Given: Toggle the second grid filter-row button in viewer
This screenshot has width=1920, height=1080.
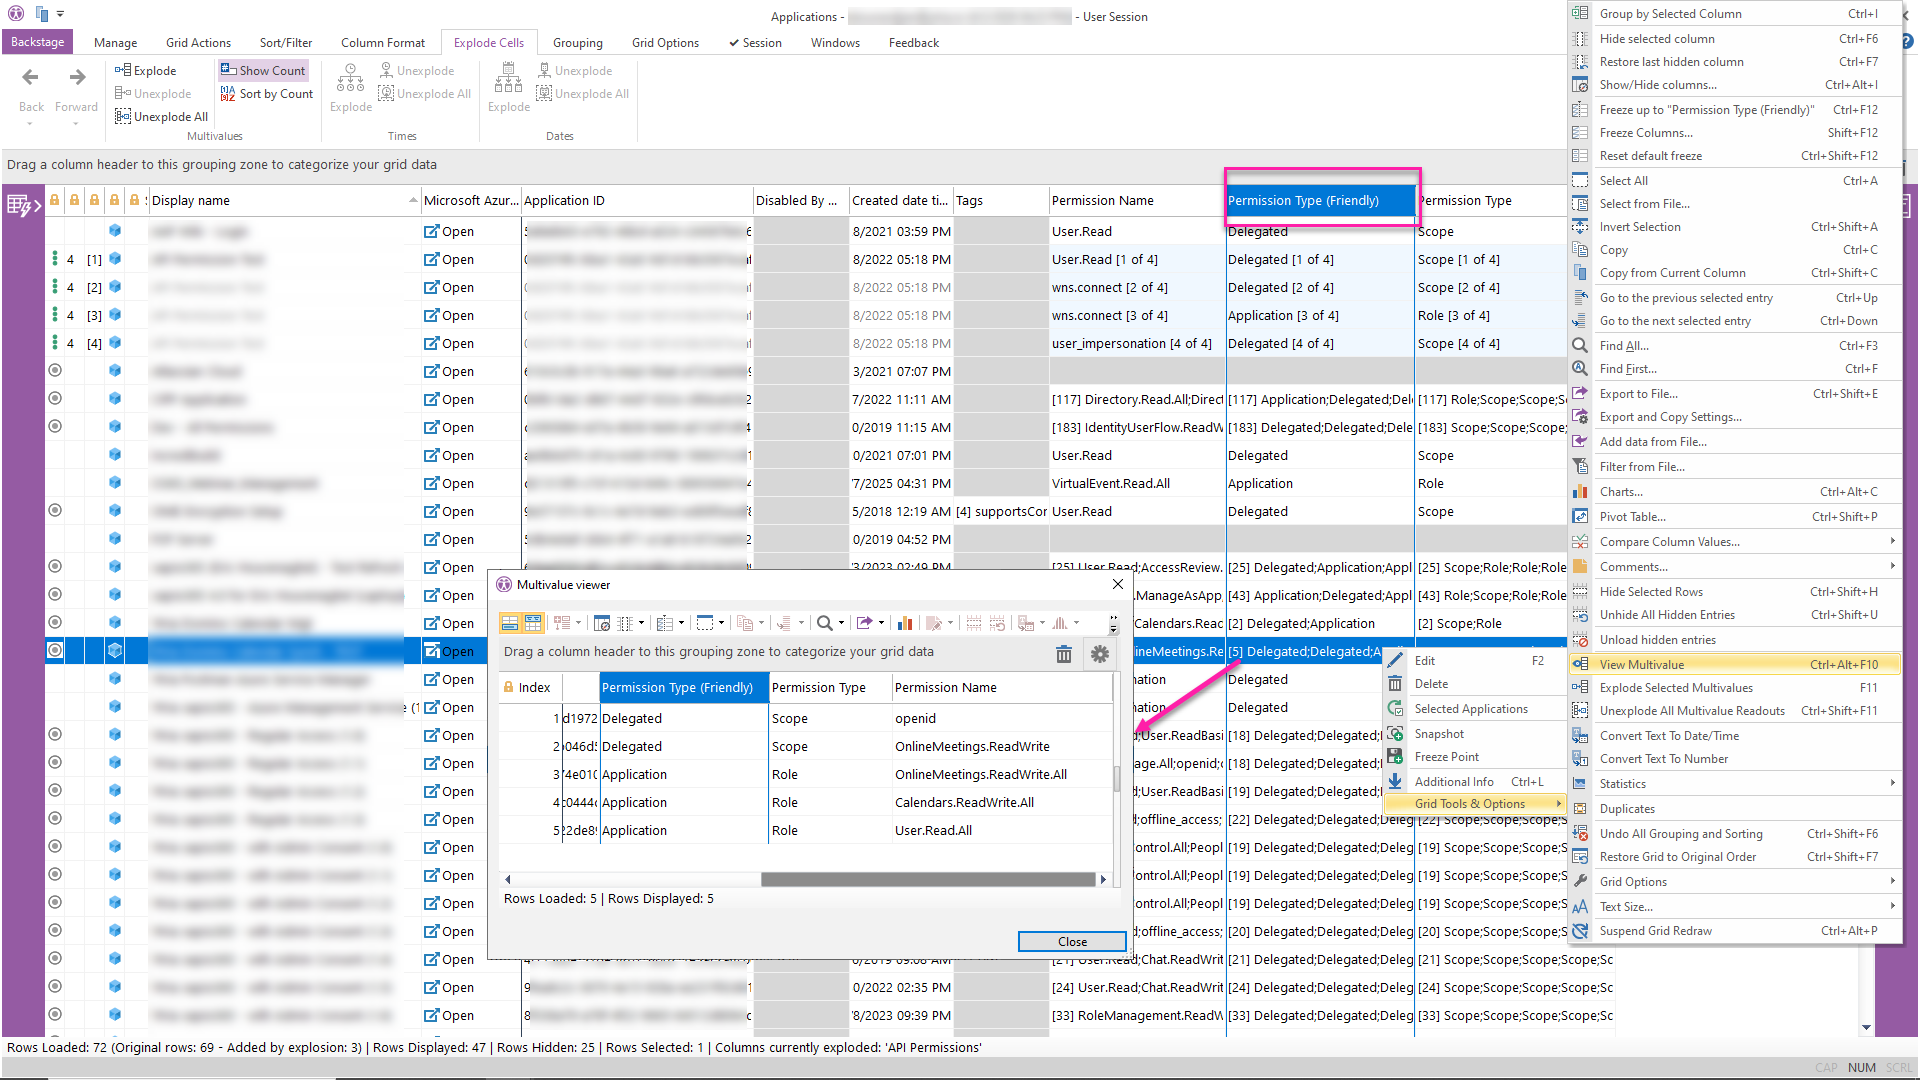Looking at the screenshot, I should pos(533,623).
